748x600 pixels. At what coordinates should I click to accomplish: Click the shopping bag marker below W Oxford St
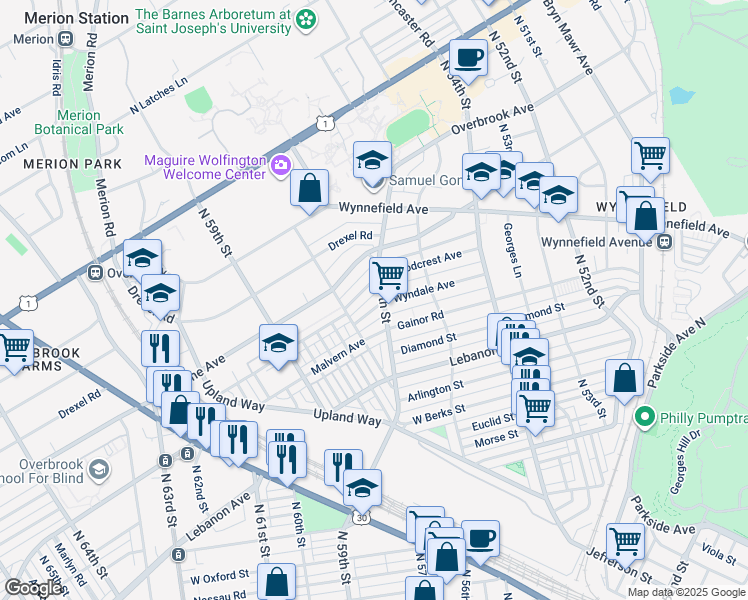click(277, 583)
